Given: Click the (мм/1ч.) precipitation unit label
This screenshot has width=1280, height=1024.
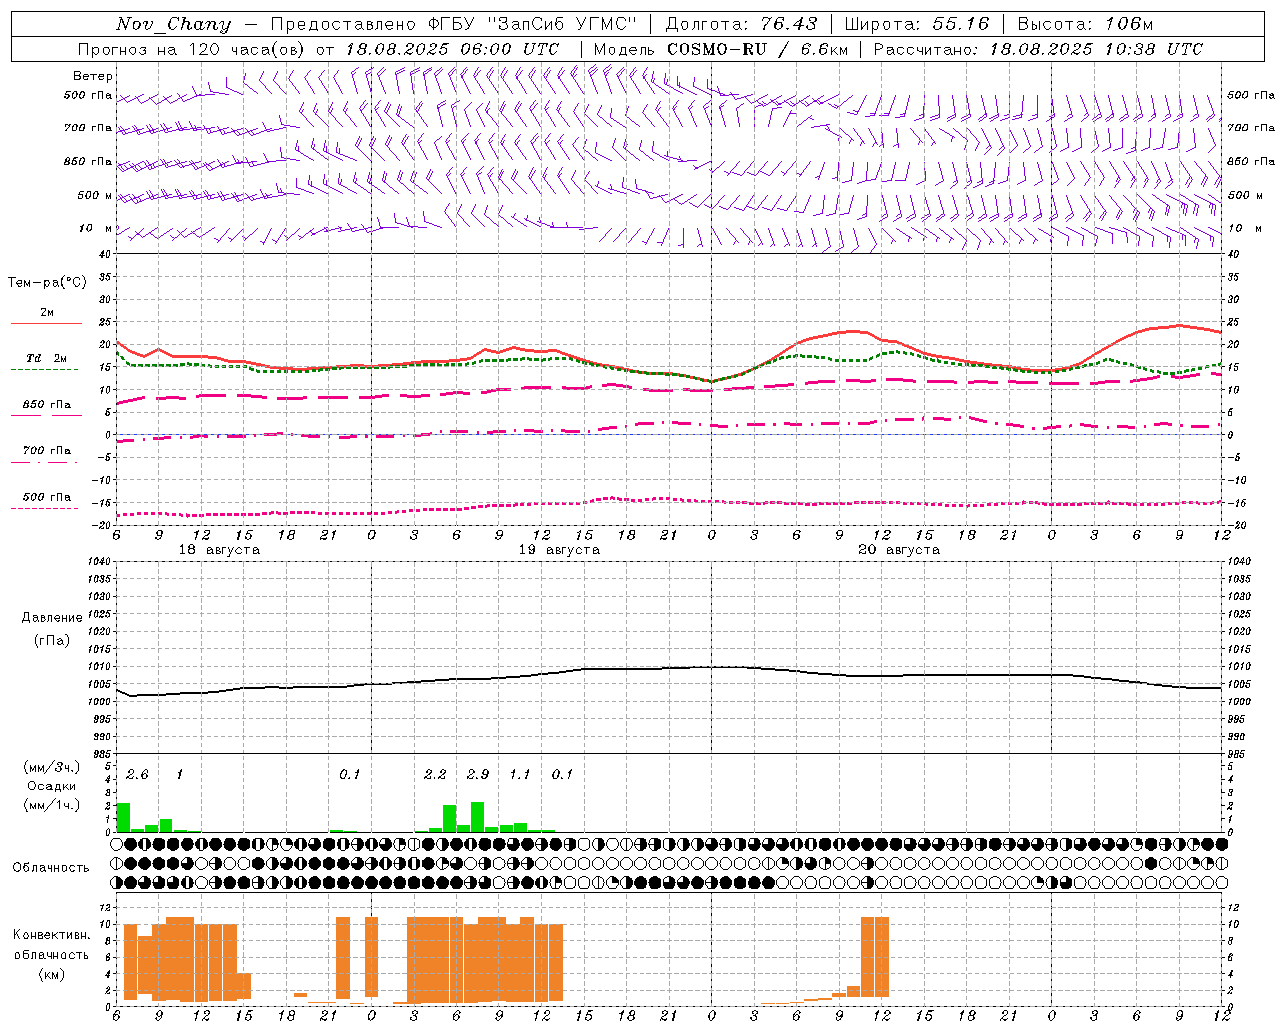Looking at the screenshot, I should point(52,805).
